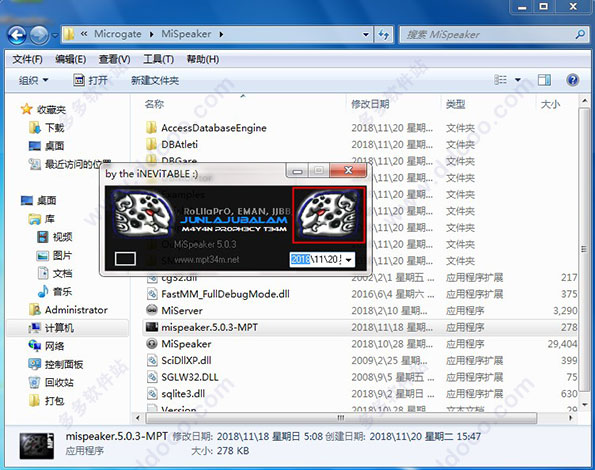Screen dimensions: 595x470
Task: Open Favorites star in sidebar
Action: point(27,109)
